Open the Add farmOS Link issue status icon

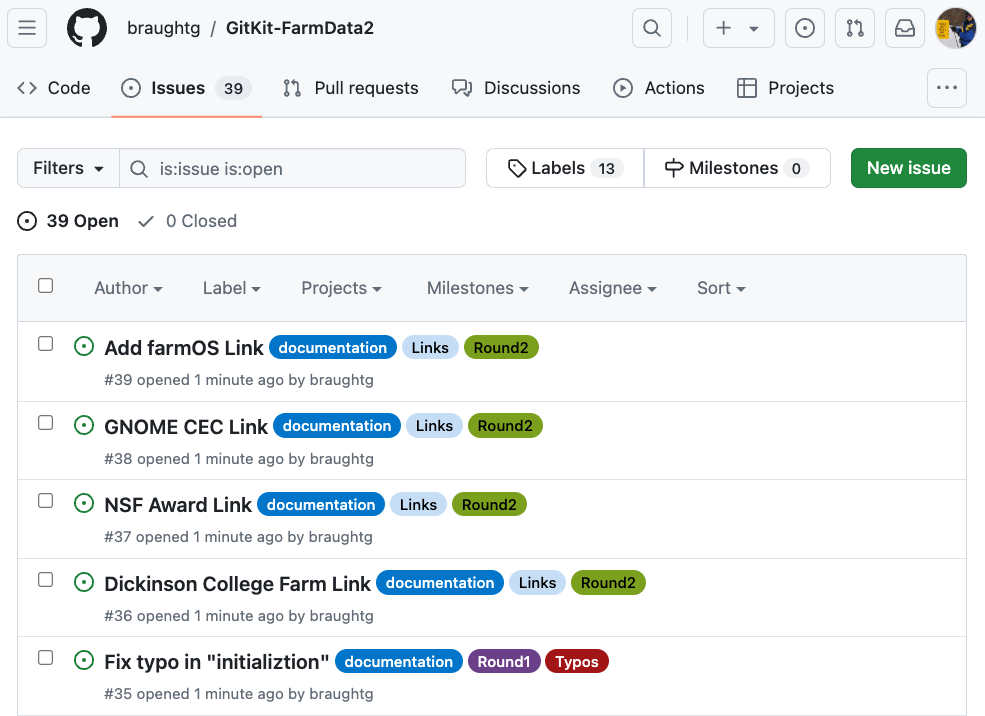[84, 347]
